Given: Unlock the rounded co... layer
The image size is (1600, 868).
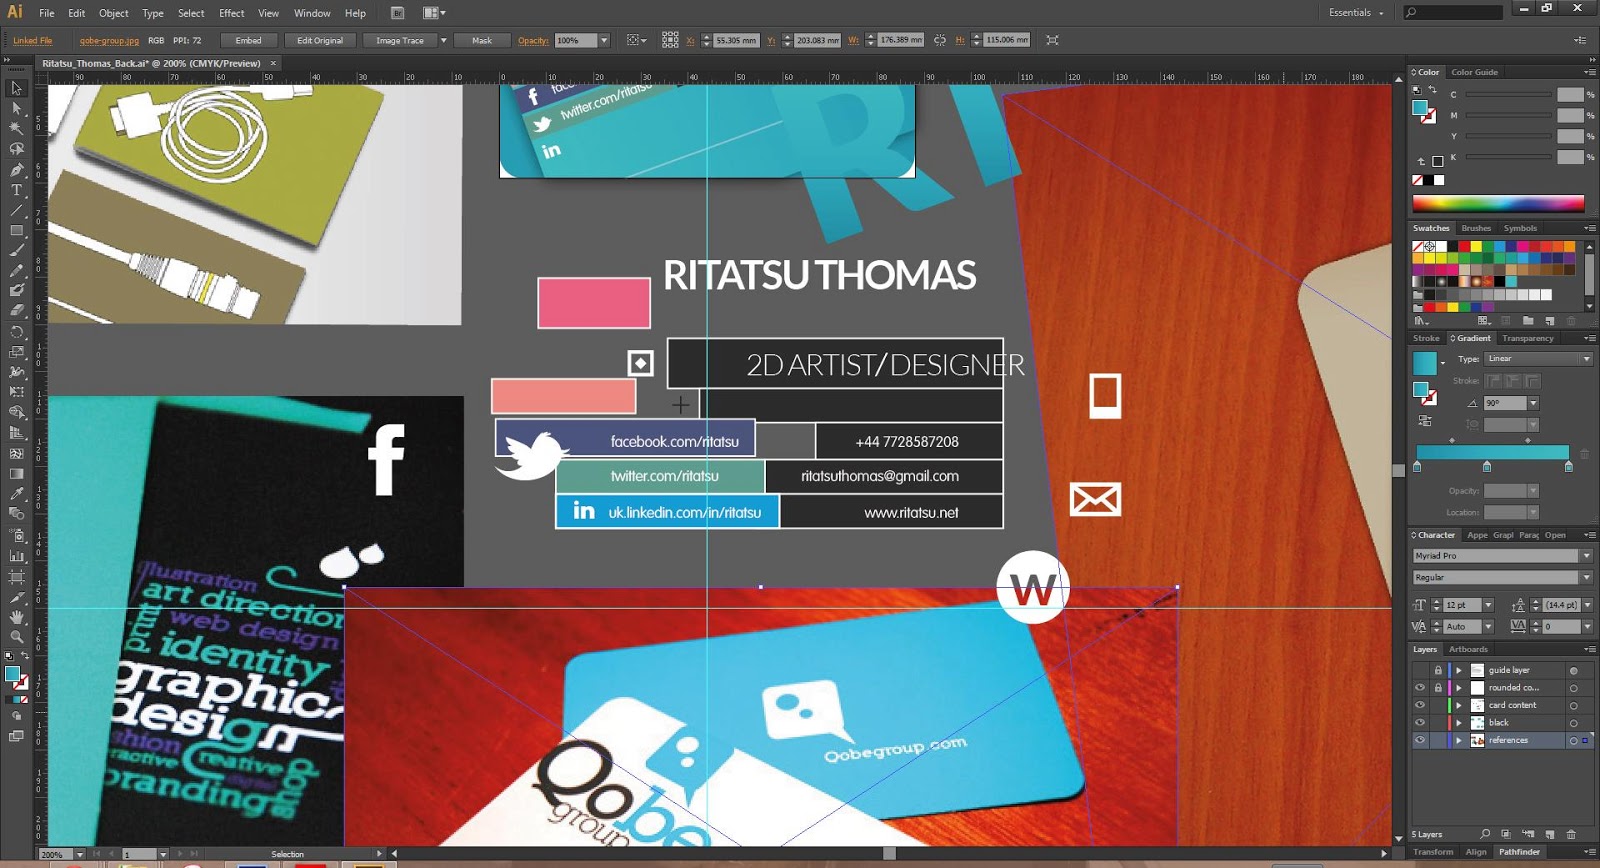Looking at the screenshot, I should pyautogui.click(x=1438, y=688).
